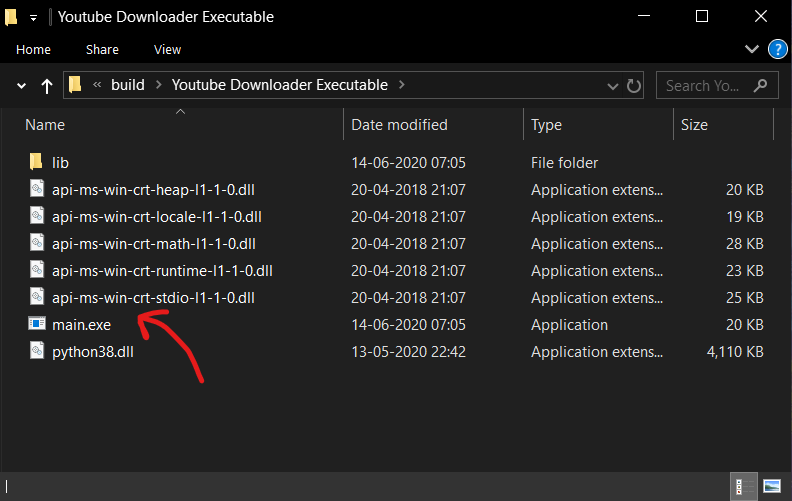The image size is (792, 501).
Task: Click the 19 KB size value
Action: [x=745, y=217]
